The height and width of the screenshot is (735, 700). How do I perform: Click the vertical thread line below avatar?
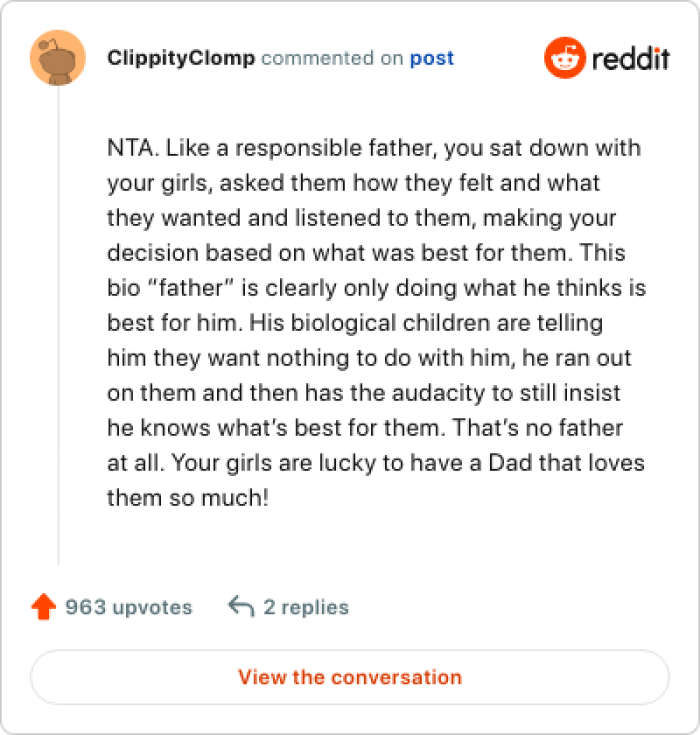pyautogui.click(x=58, y=330)
